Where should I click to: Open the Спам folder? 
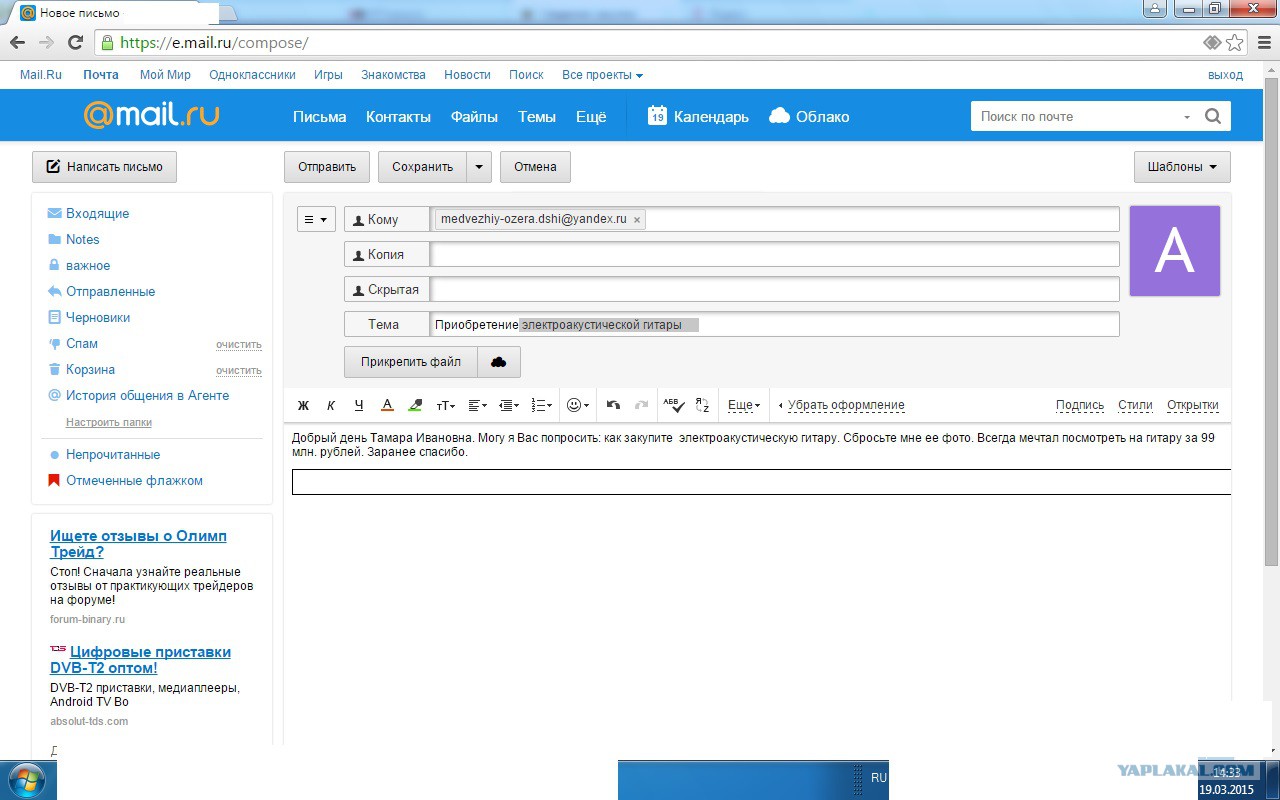[x=82, y=344]
